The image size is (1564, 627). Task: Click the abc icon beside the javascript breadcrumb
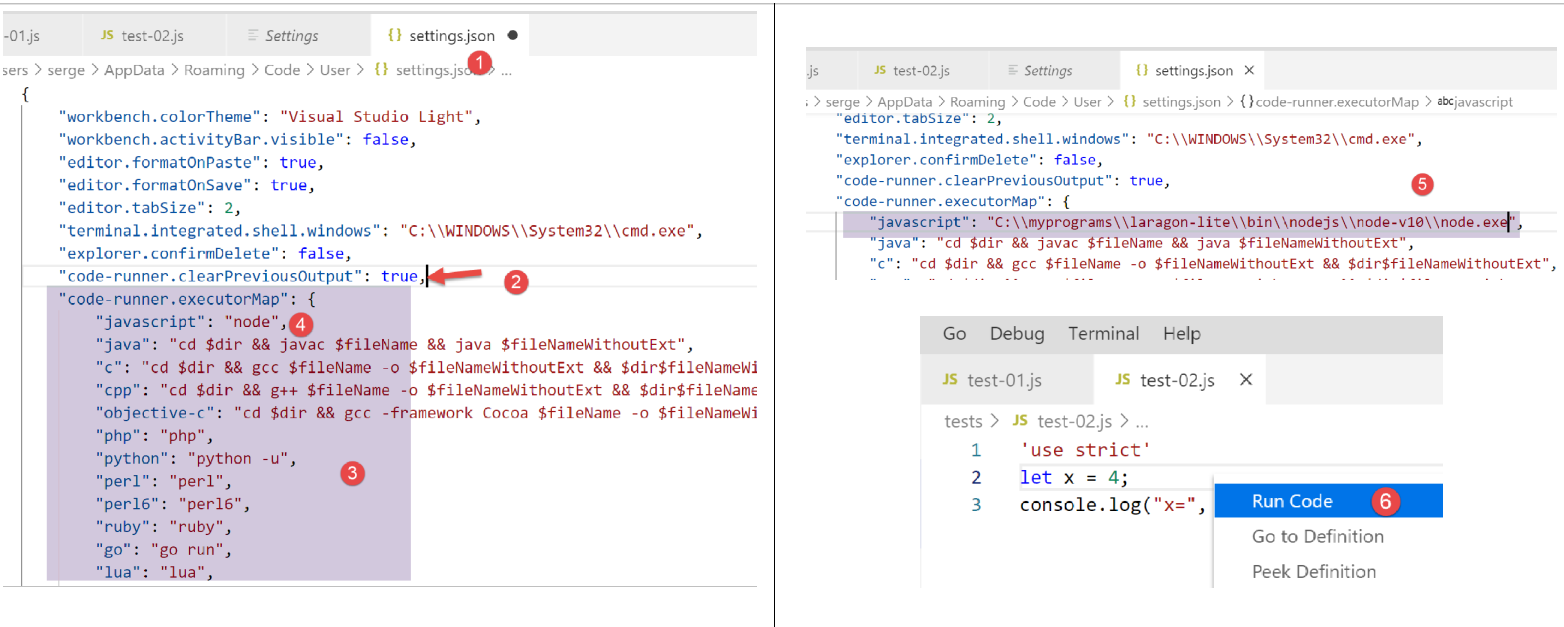coord(1443,102)
